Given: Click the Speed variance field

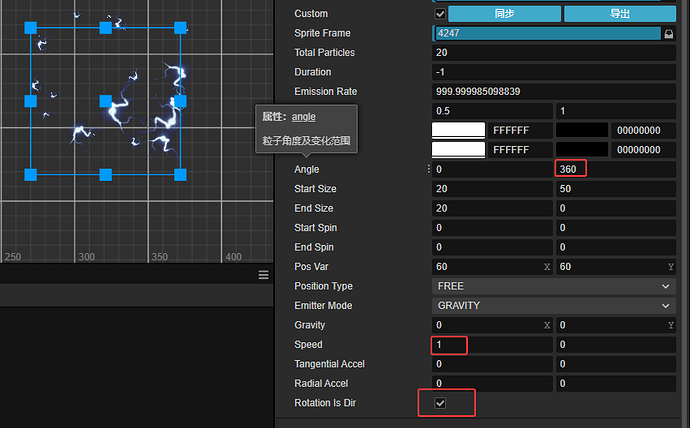Looking at the screenshot, I should [616, 344].
